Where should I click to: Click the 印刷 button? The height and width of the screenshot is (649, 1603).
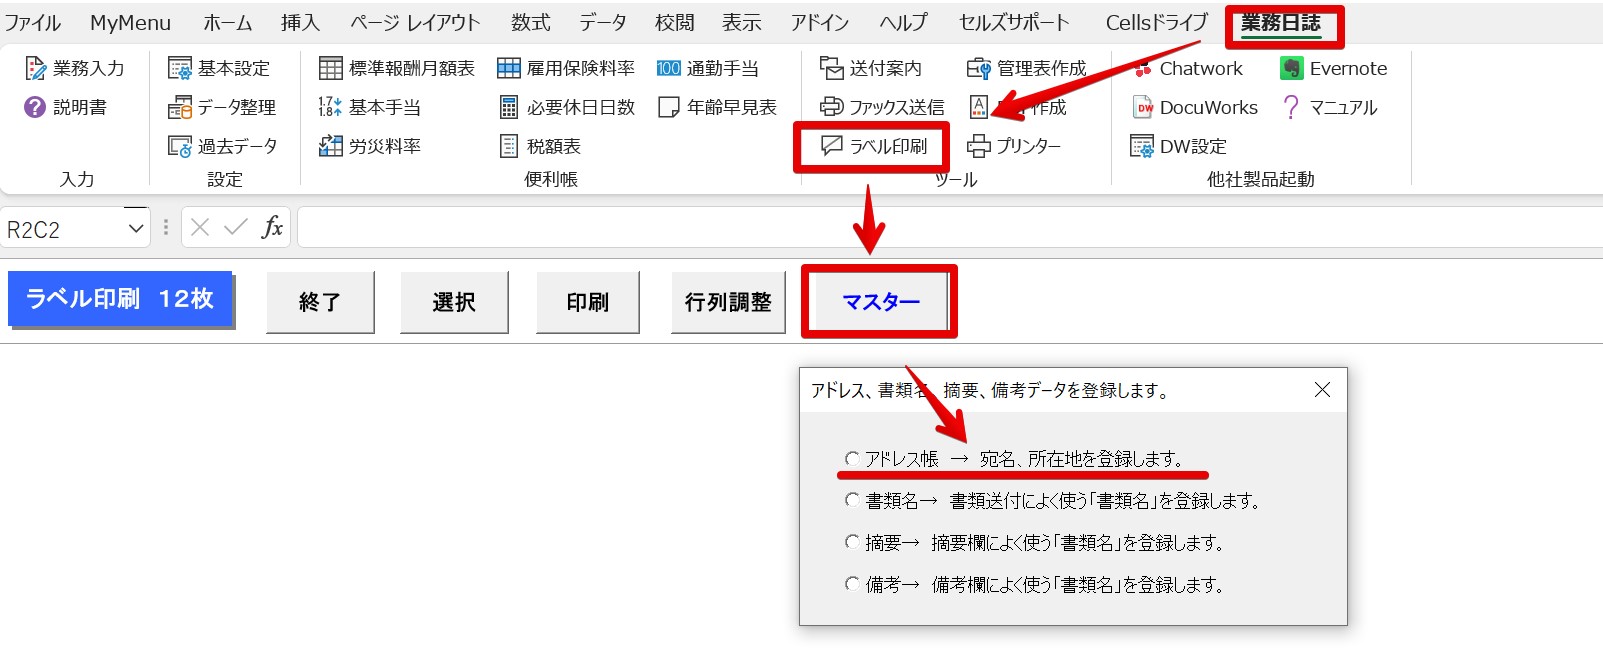(588, 302)
